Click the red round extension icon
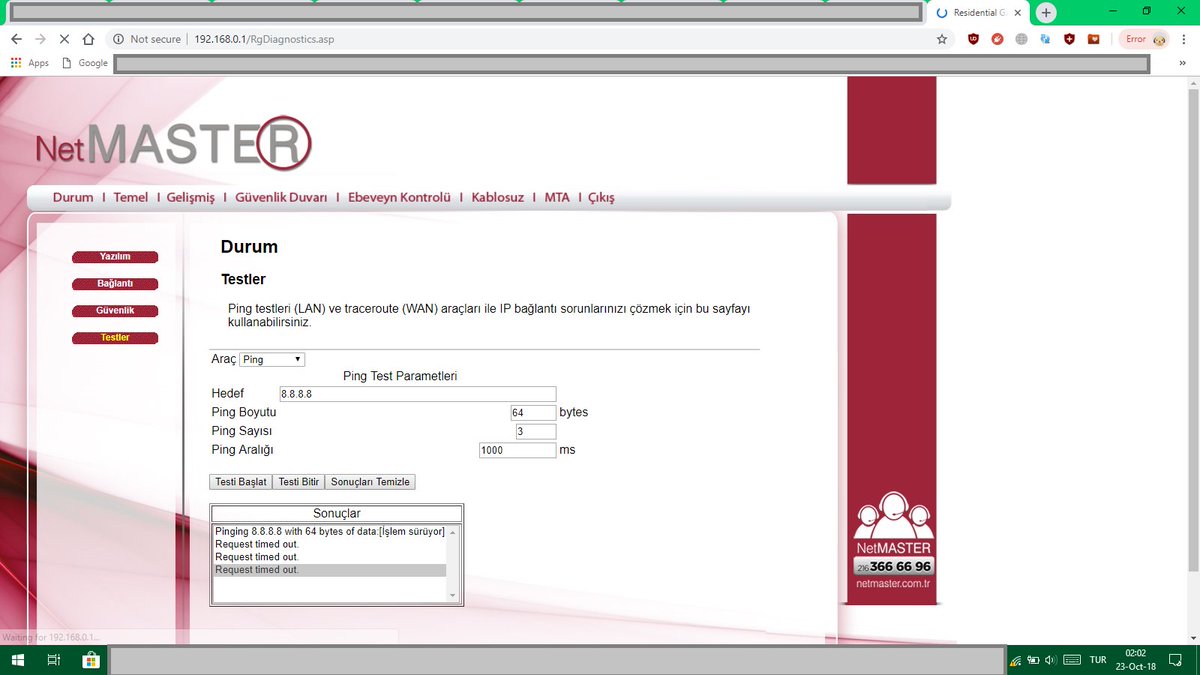This screenshot has width=1200, height=675. 997,39
